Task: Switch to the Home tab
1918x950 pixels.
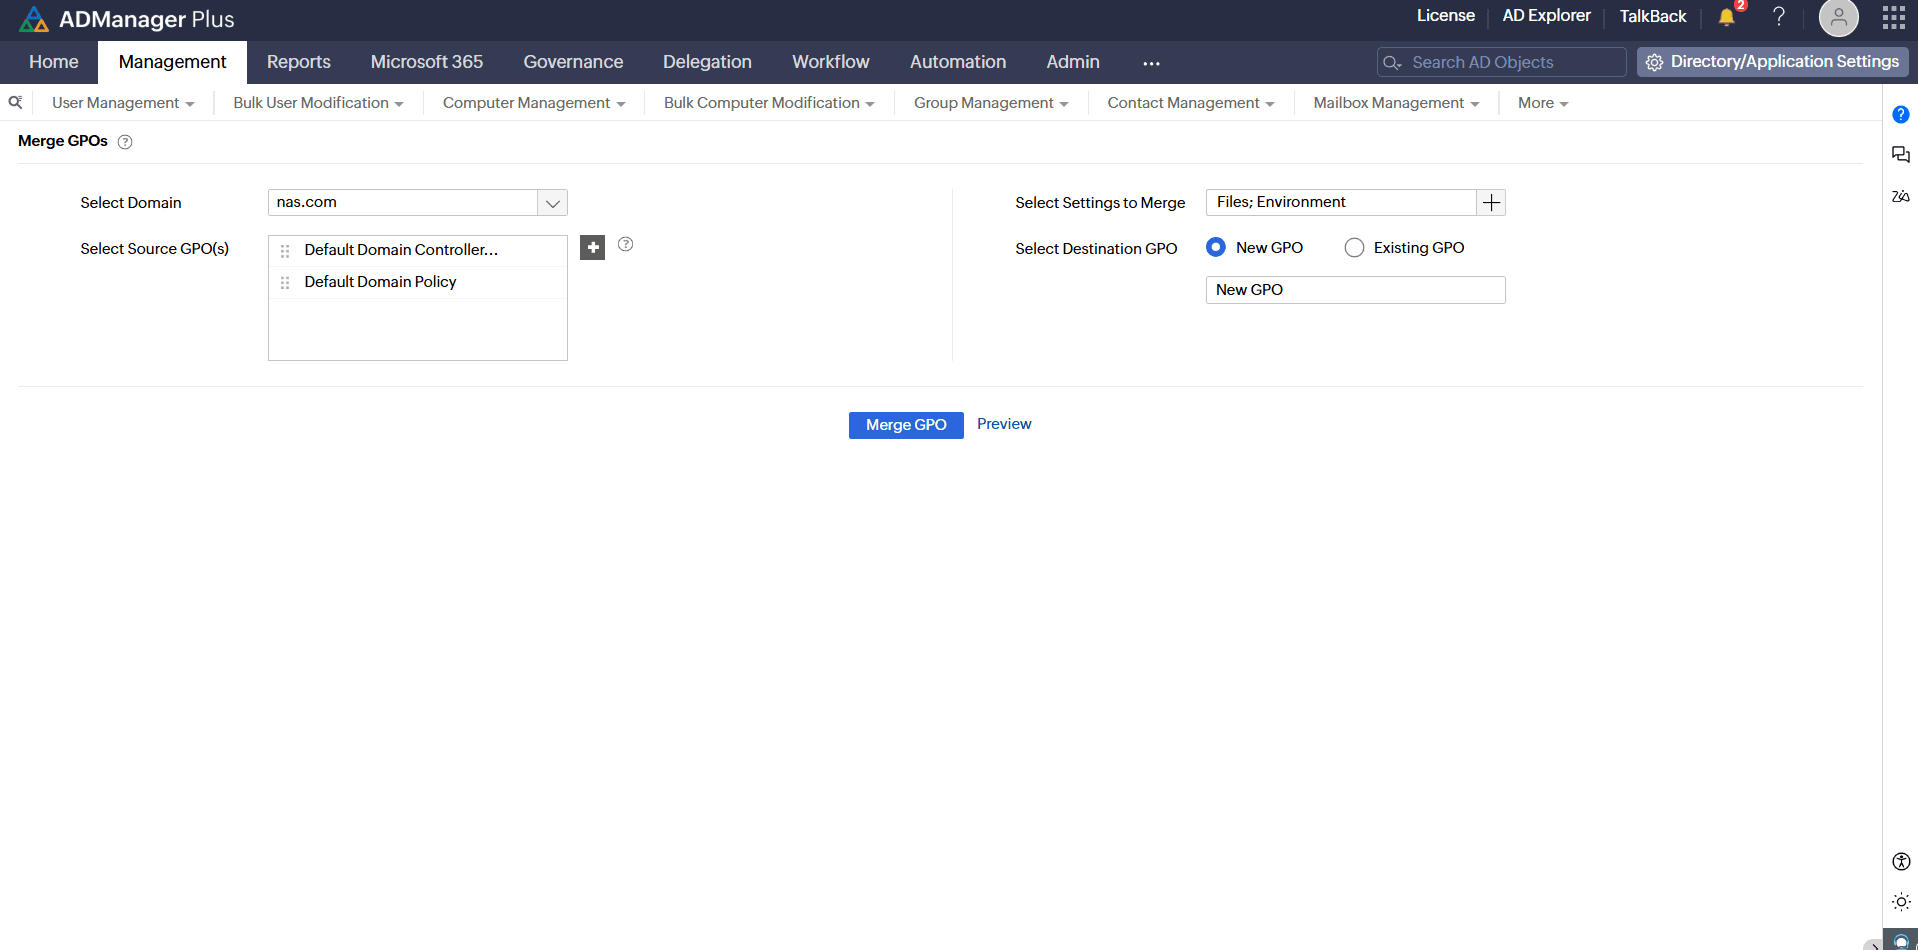Action: pos(54,62)
